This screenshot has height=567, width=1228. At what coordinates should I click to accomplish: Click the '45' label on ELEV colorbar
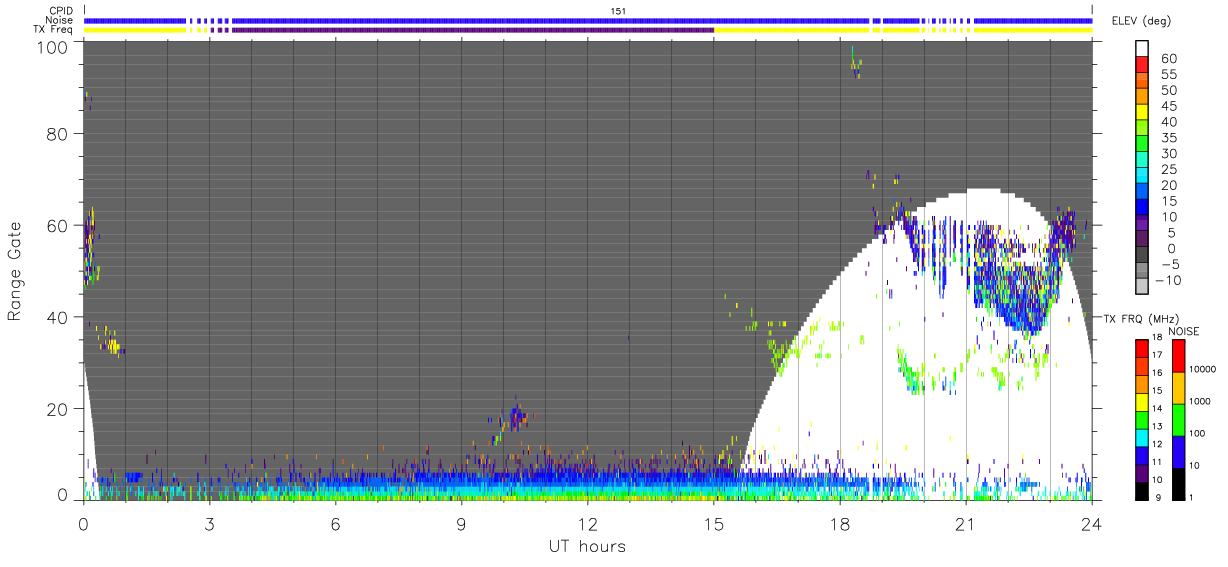(1167, 106)
